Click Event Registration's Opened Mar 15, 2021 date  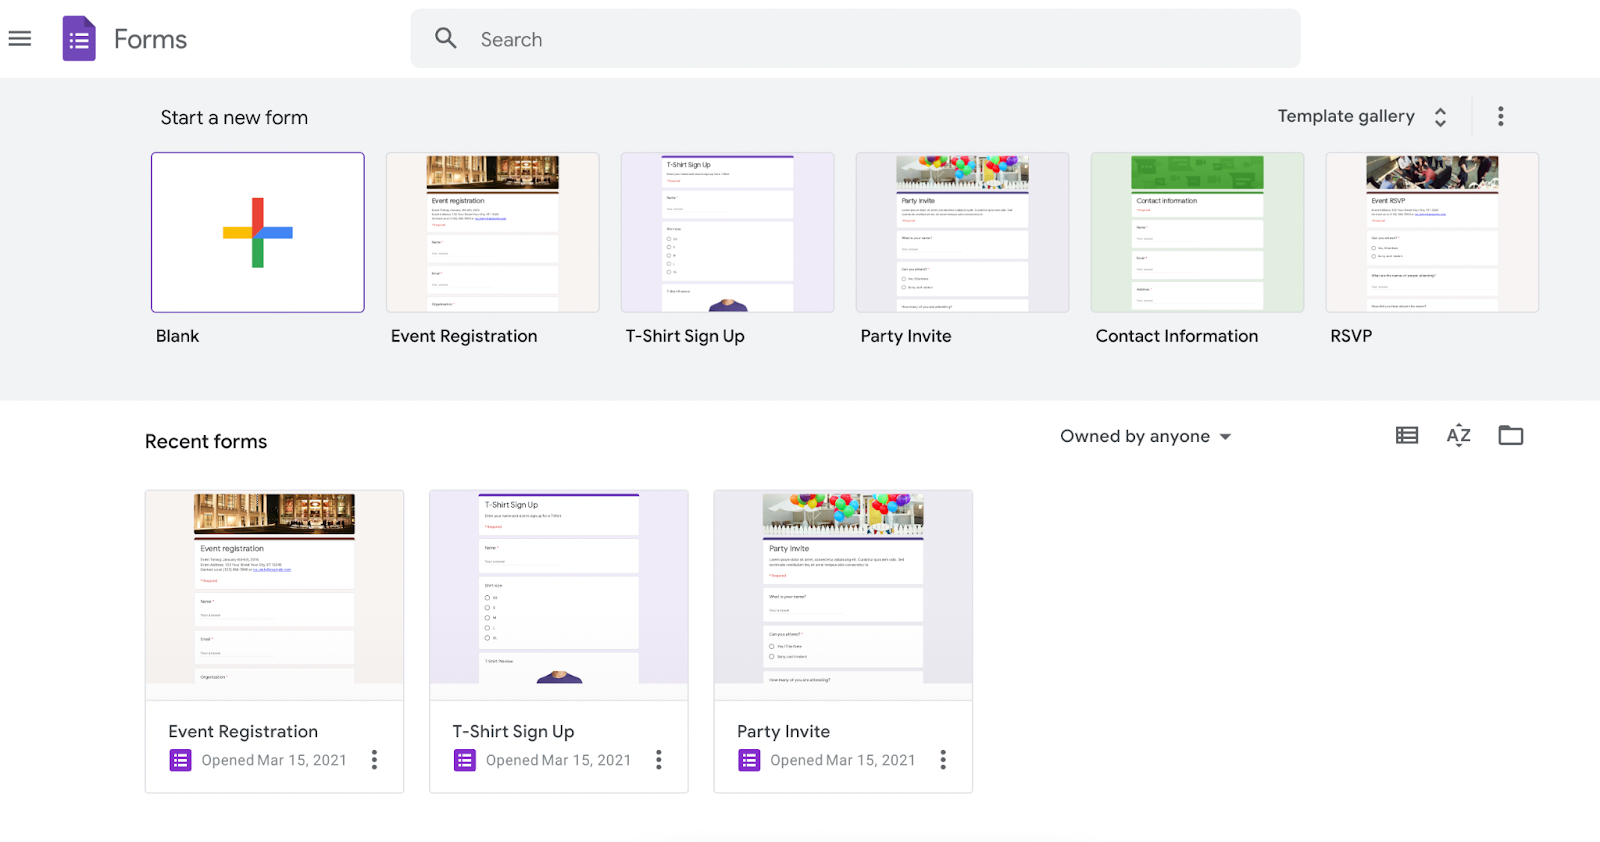coord(274,760)
